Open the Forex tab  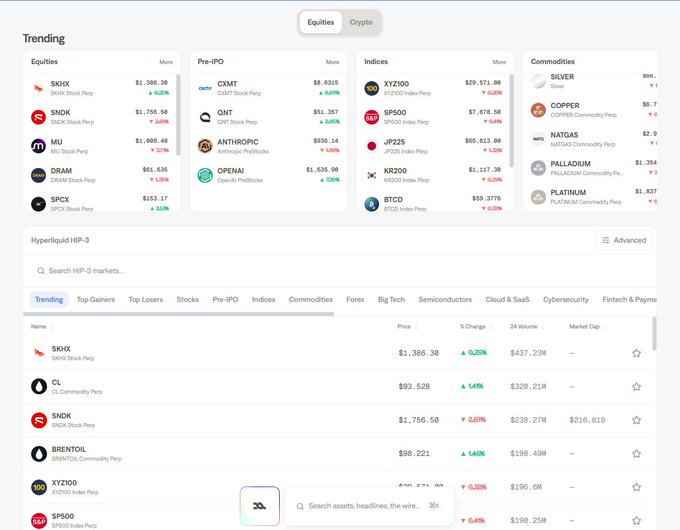(355, 300)
